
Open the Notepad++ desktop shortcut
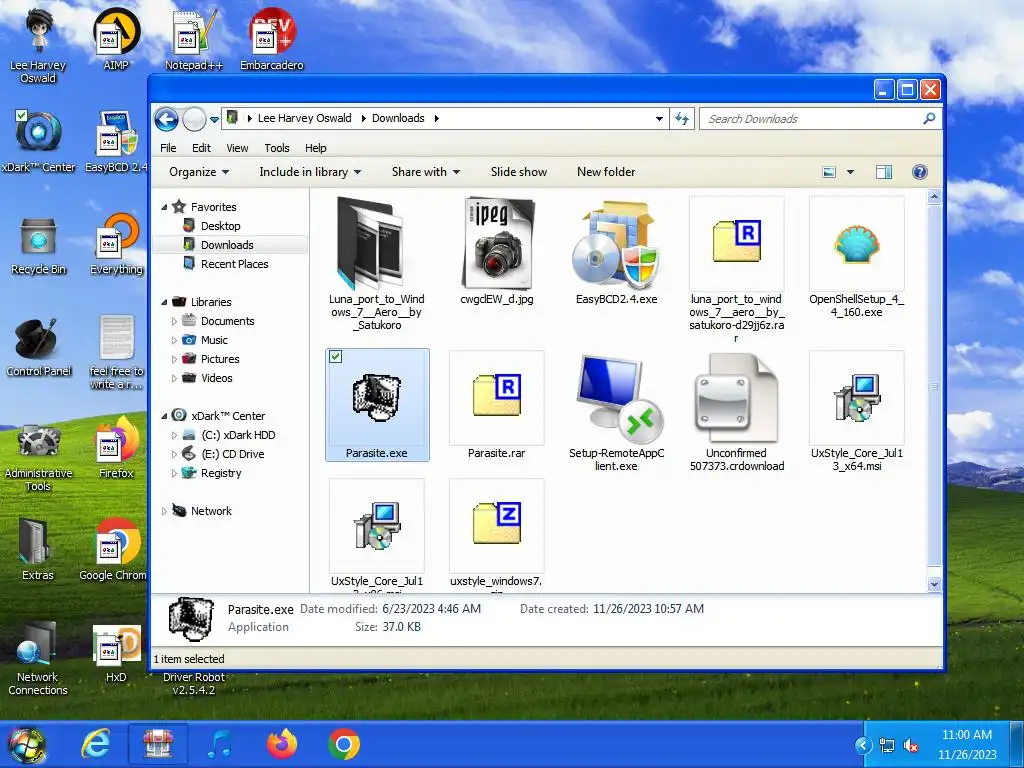click(194, 39)
